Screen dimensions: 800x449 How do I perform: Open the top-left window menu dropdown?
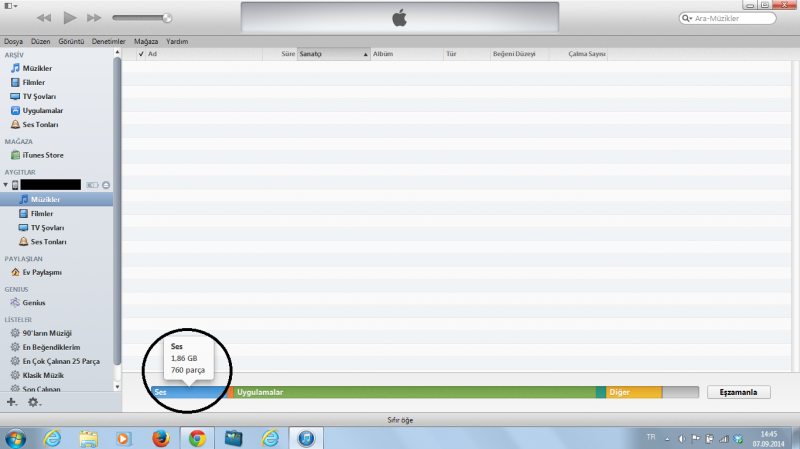11,6
